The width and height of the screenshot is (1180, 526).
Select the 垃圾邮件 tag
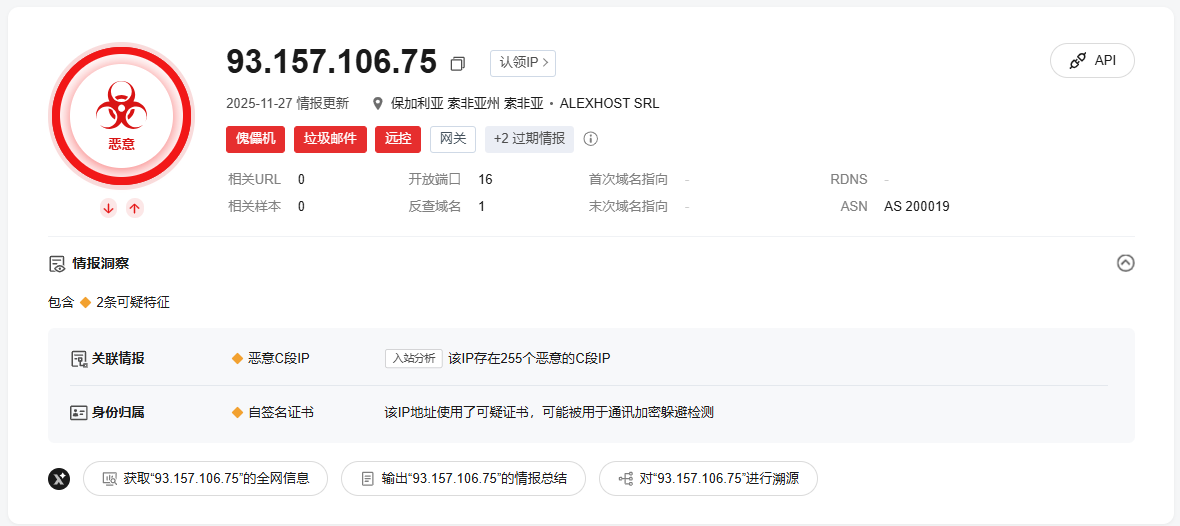[x=330, y=139]
